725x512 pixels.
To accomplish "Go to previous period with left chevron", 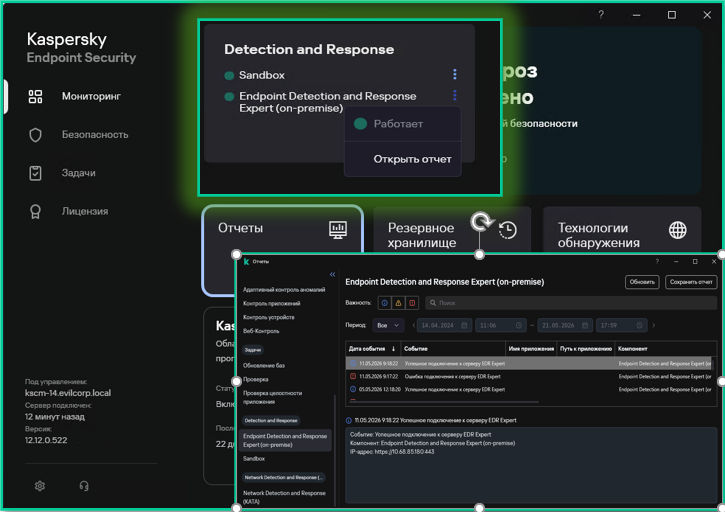I will tap(414, 326).
